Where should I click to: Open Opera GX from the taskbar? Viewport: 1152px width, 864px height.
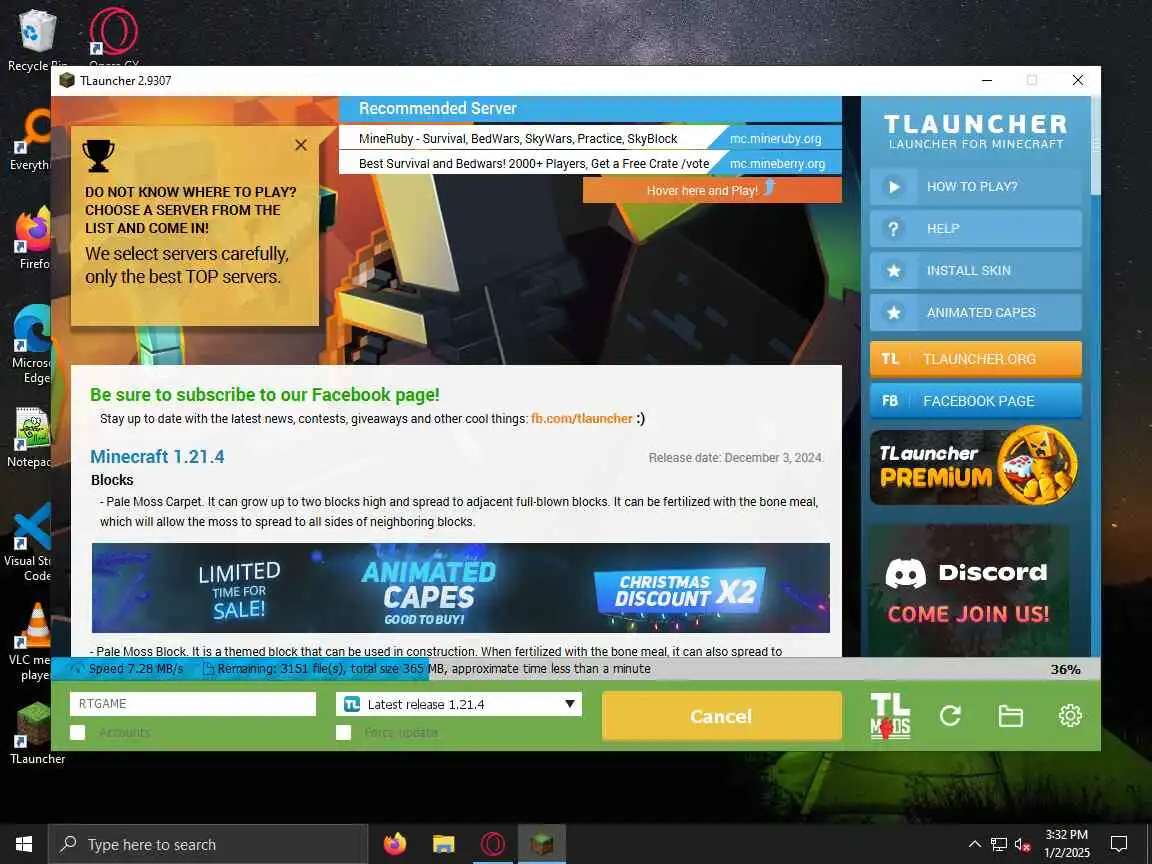click(492, 844)
